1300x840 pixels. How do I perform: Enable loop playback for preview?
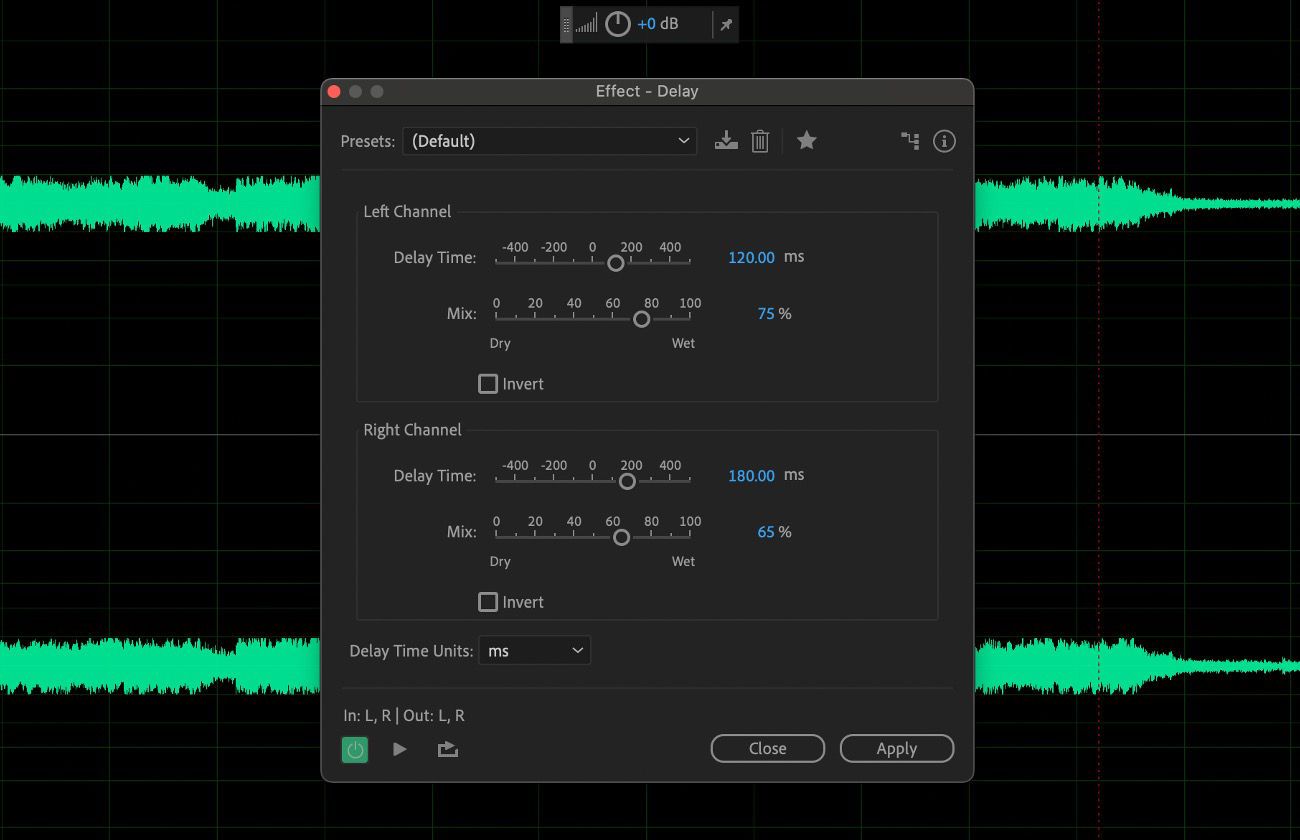447,748
